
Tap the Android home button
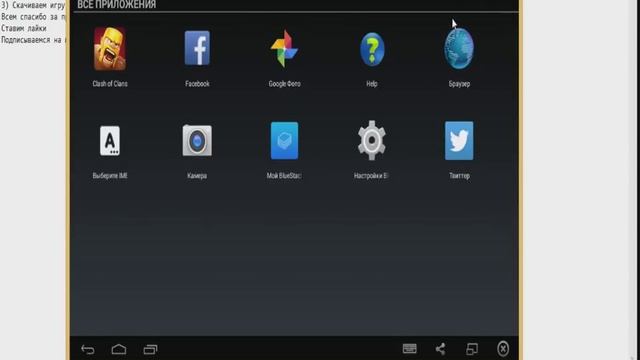tap(119, 349)
